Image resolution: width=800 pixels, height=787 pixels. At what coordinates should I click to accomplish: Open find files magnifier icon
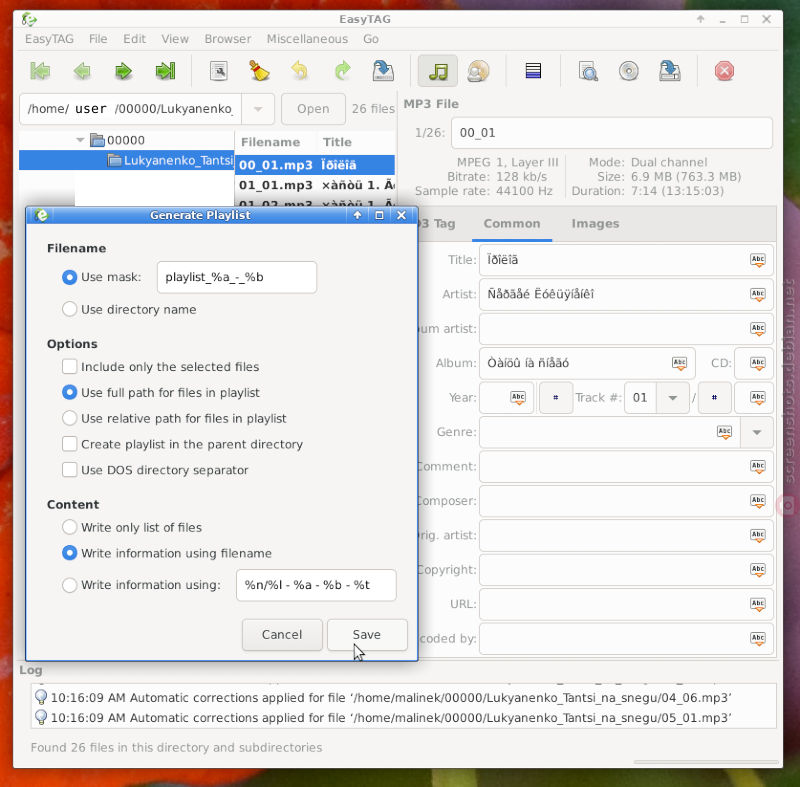coord(588,71)
